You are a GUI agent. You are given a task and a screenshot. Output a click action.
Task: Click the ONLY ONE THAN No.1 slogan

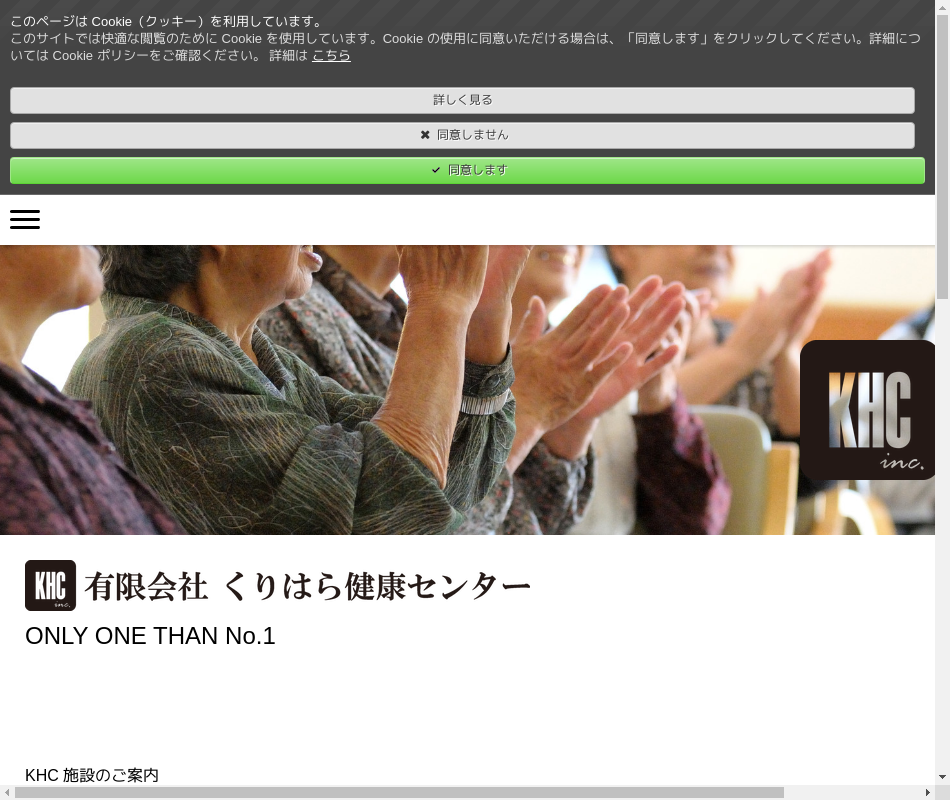point(150,636)
